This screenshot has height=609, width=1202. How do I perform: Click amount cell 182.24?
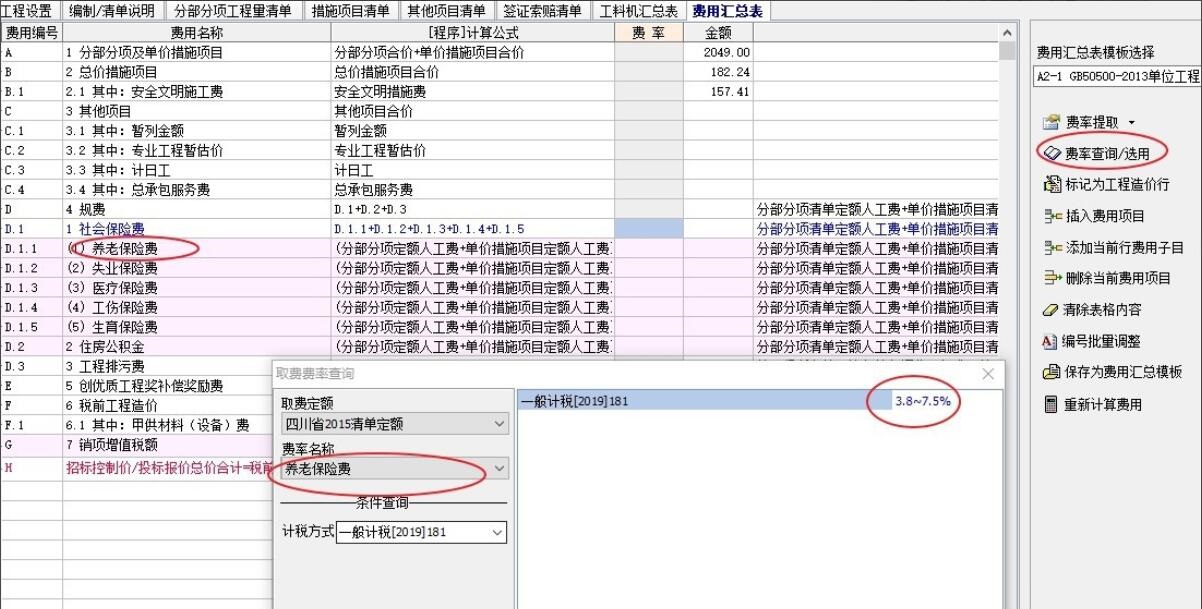(718, 72)
